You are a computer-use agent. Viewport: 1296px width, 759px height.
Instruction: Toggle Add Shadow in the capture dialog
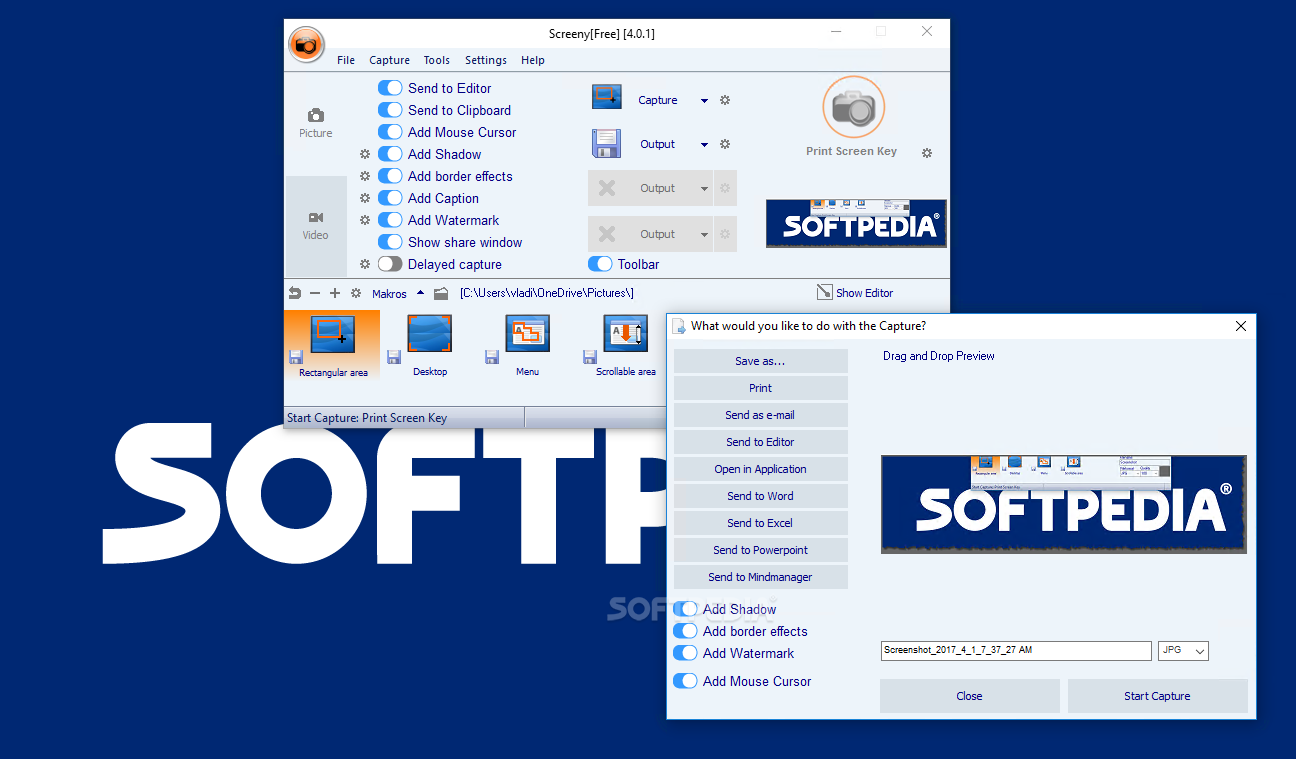685,609
